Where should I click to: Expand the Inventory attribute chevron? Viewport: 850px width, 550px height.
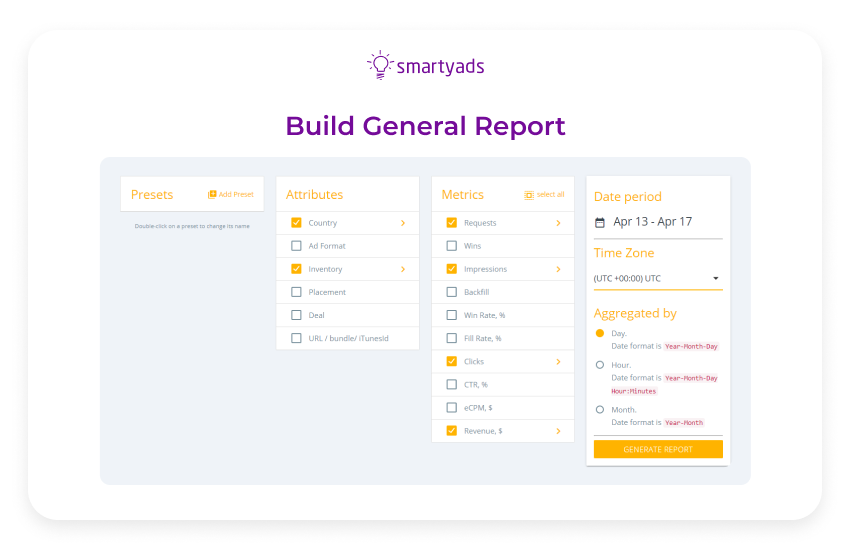pos(403,269)
